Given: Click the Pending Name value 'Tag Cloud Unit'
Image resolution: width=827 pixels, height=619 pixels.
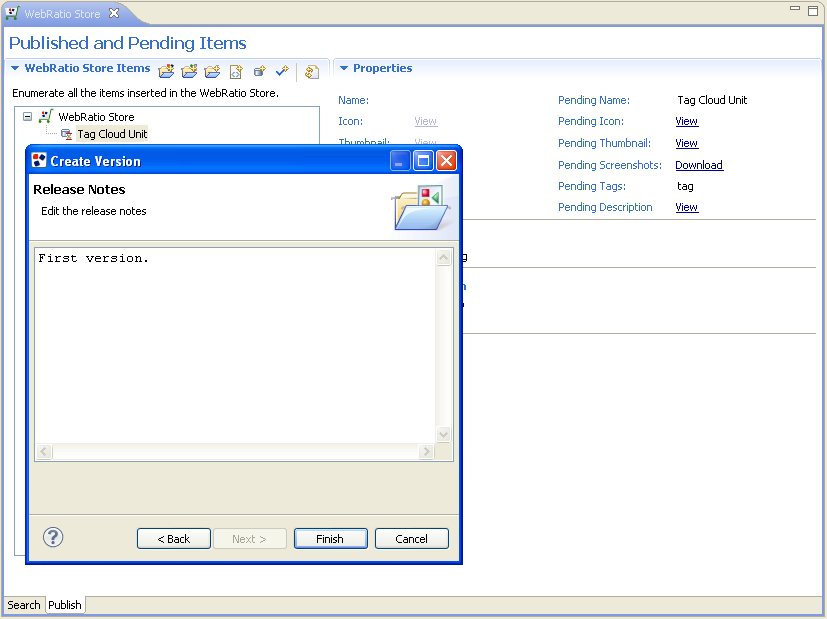Looking at the screenshot, I should pyautogui.click(x=712, y=100).
